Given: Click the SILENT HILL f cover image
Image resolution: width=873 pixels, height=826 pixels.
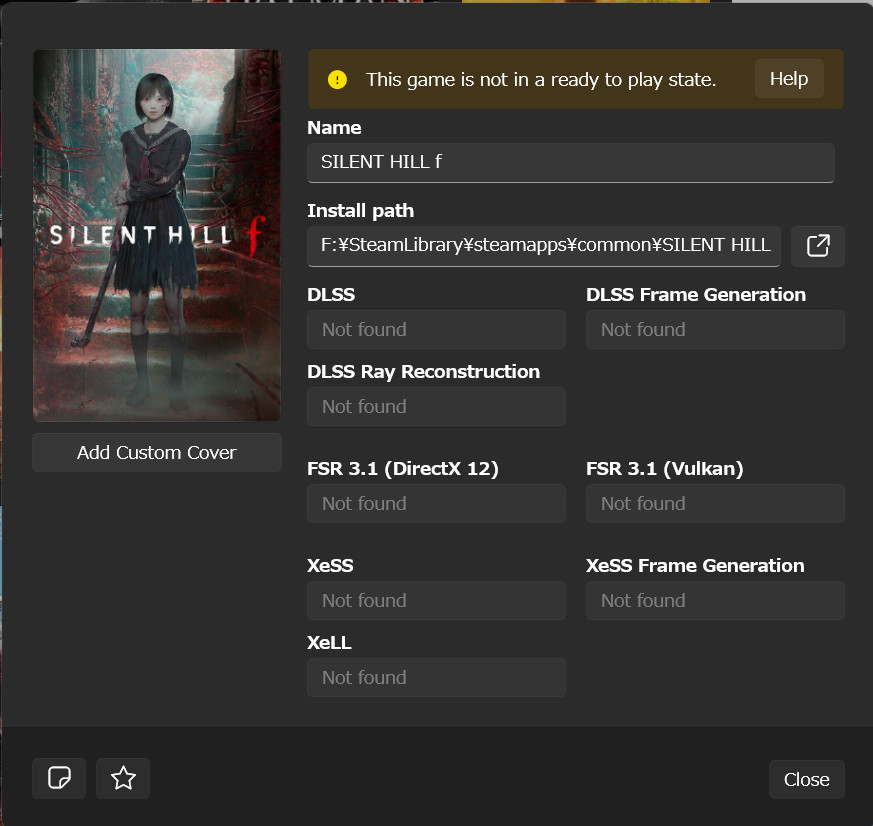Looking at the screenshot, I should (157, 235).
